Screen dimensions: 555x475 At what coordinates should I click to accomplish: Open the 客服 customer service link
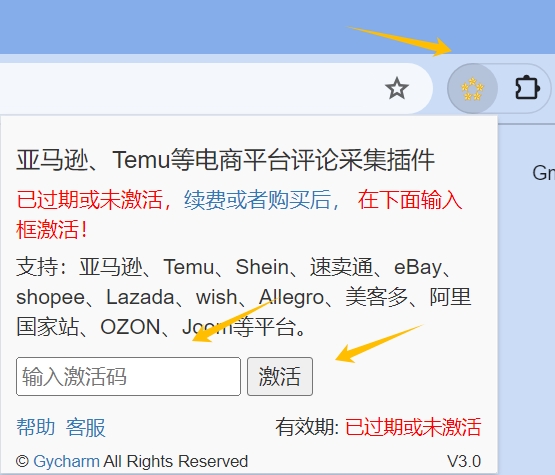coord(86,427)
